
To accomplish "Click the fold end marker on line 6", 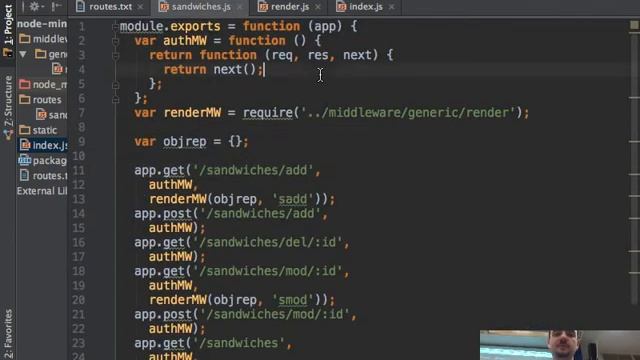I will coord(116,99).
